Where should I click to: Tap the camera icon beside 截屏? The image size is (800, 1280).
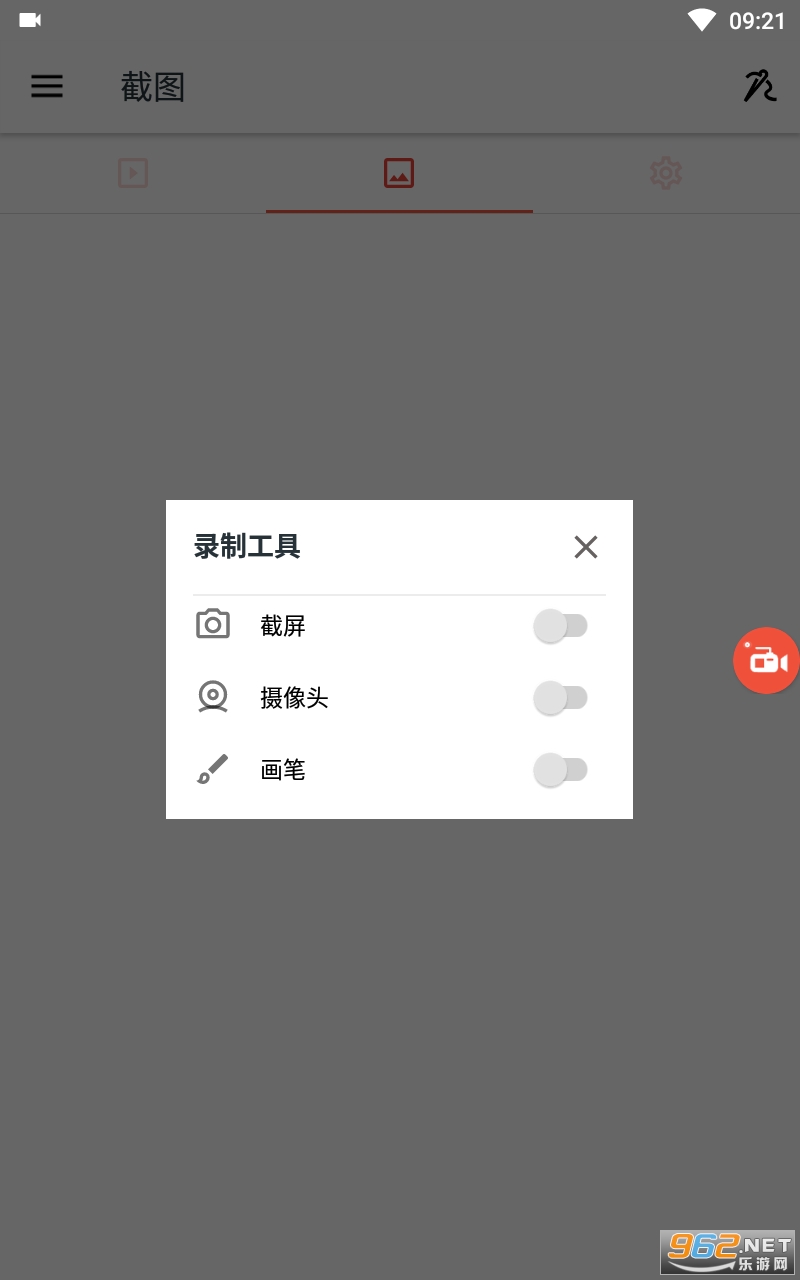213,625
